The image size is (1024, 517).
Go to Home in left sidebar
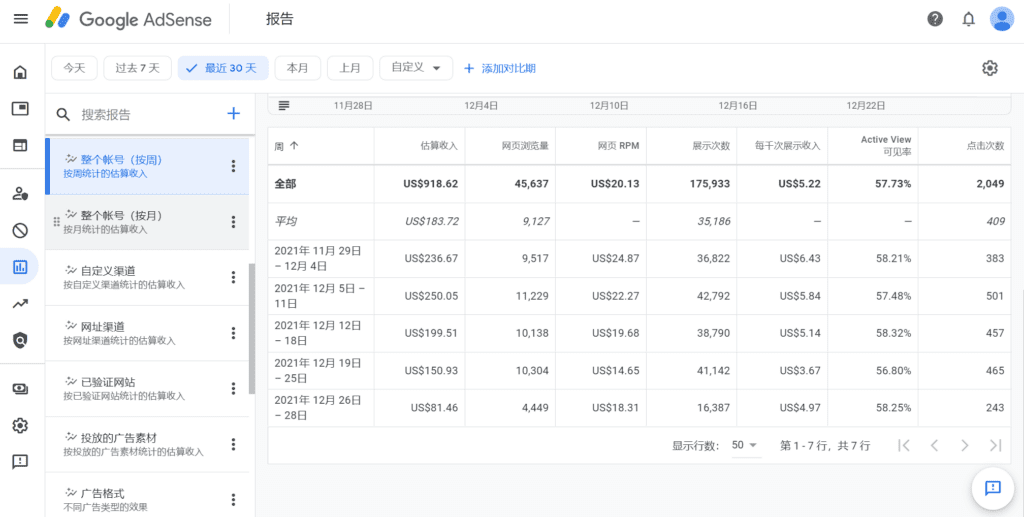coord(20,73)
